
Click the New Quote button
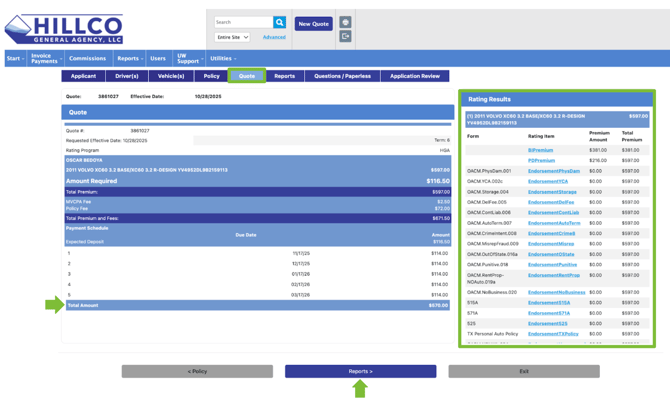point(313,23)
